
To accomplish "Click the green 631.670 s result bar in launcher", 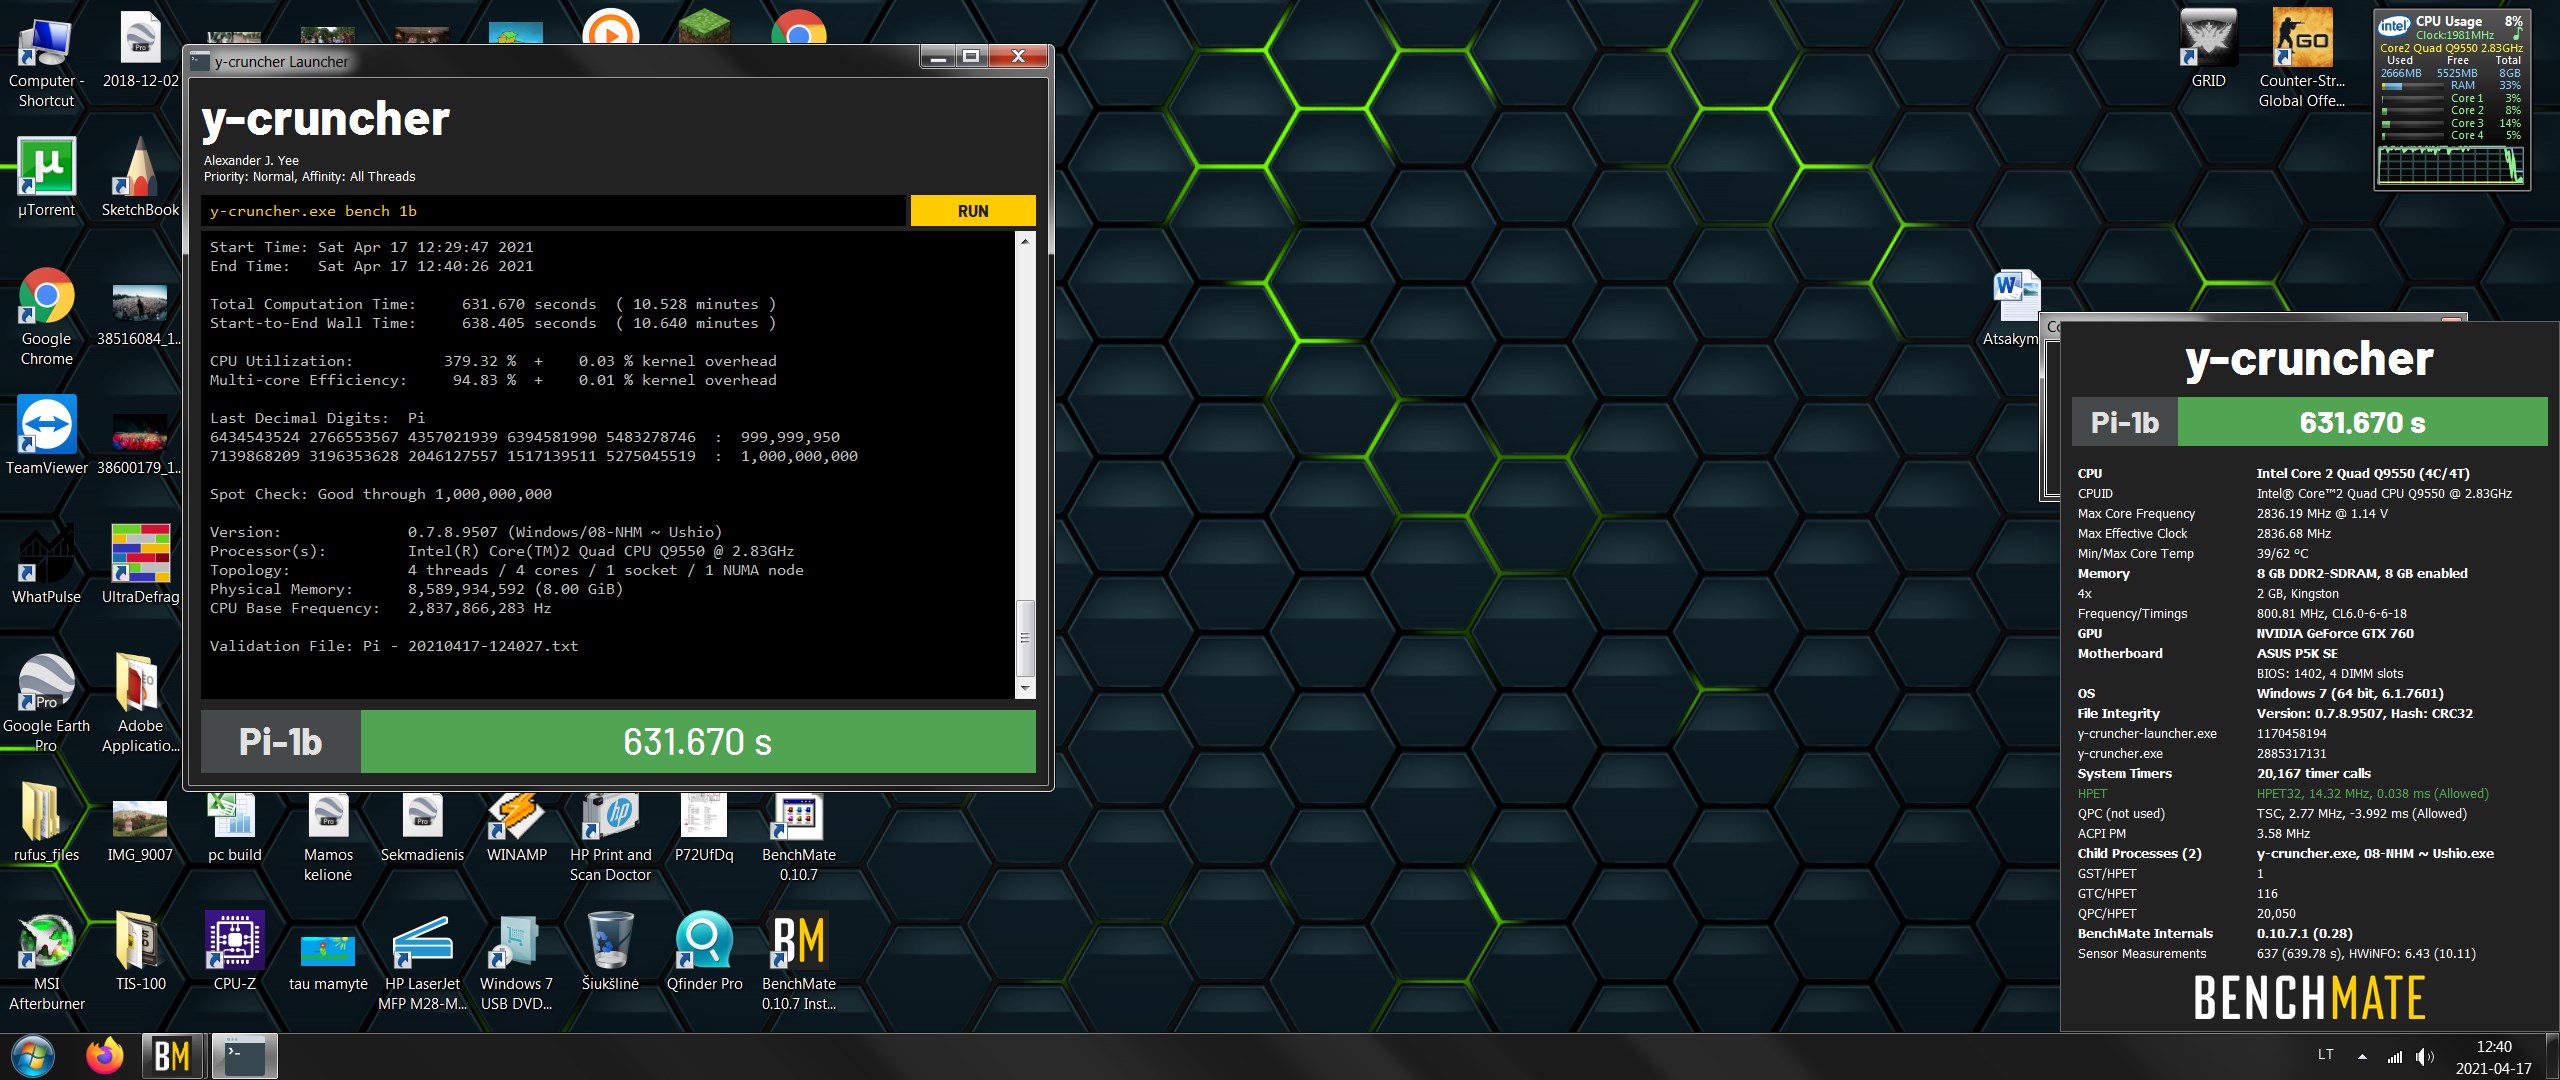I will [697, 742].
